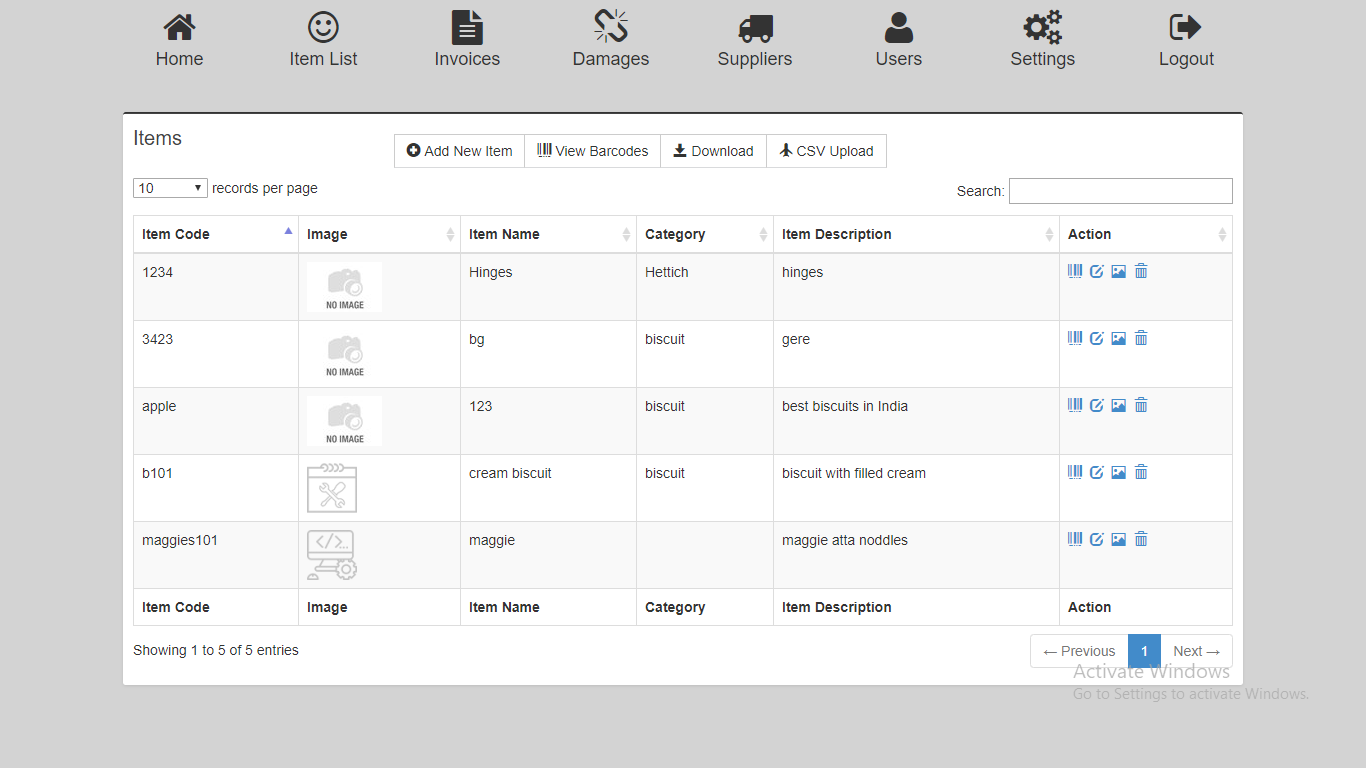
Task: Click the image icon for b101 row
Action: tap(1119, 472)
